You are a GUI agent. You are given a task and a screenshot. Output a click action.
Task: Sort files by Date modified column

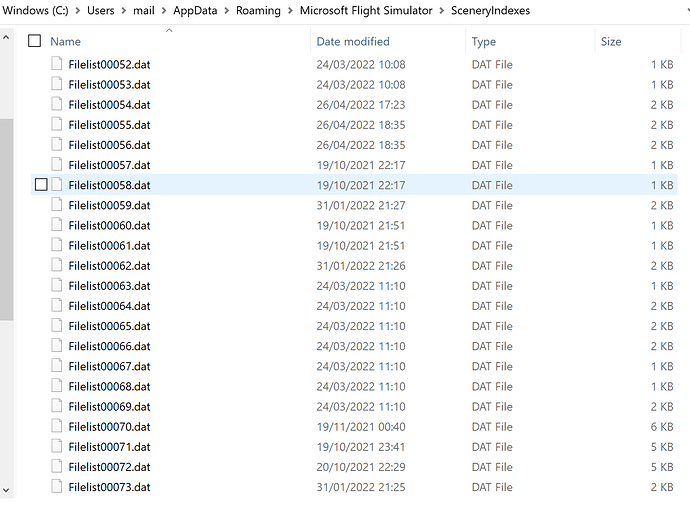pos(352,41)
